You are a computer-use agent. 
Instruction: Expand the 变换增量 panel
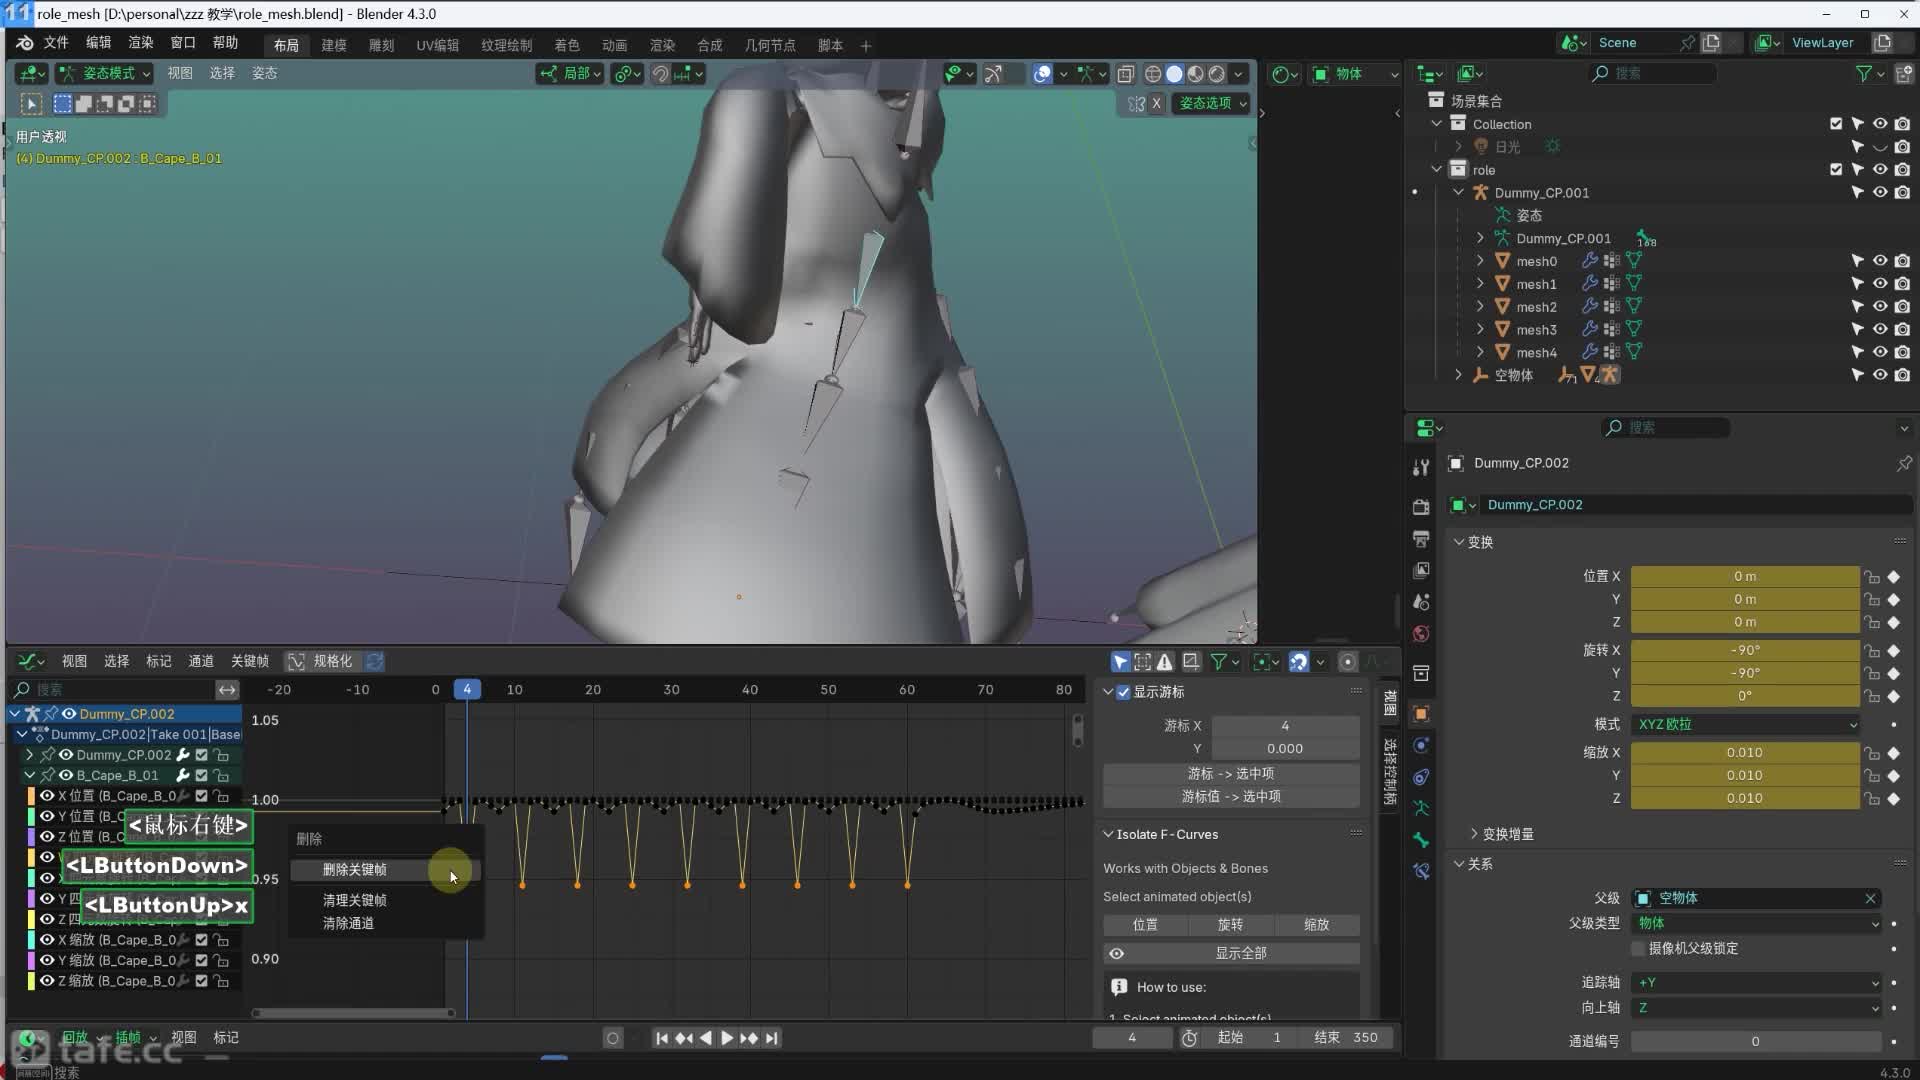coord(1474,834)
